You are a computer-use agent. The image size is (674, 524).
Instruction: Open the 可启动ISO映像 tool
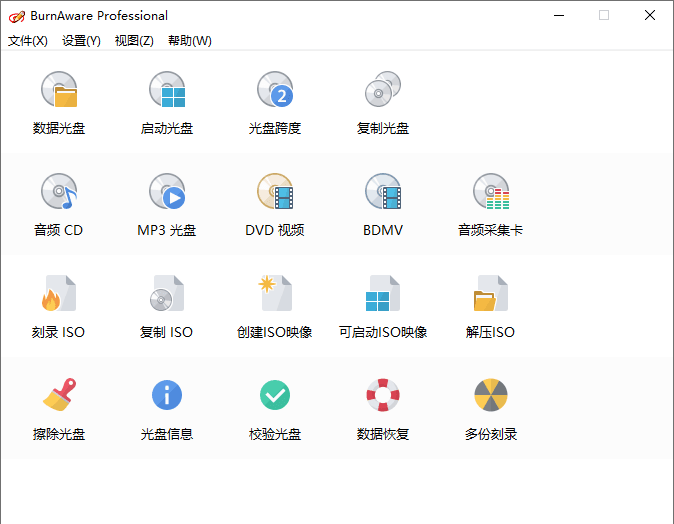383,307
